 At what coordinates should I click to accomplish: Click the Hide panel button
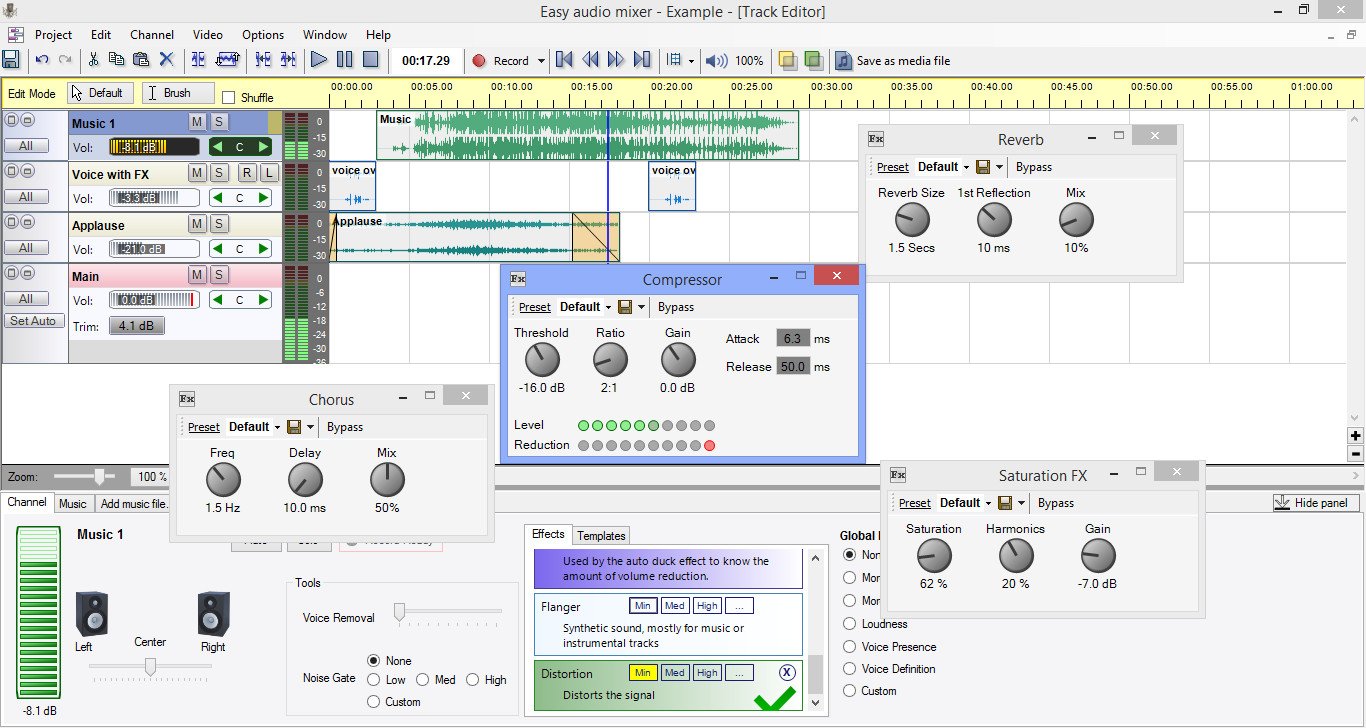point(1311,503)
